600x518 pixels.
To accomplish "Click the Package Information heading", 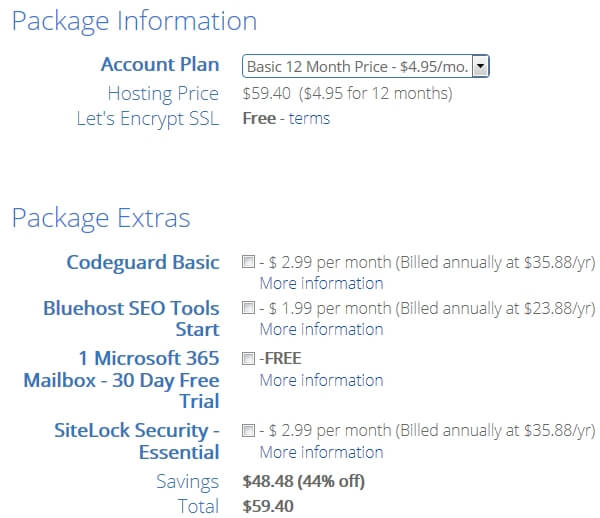I will pos(134,21).
